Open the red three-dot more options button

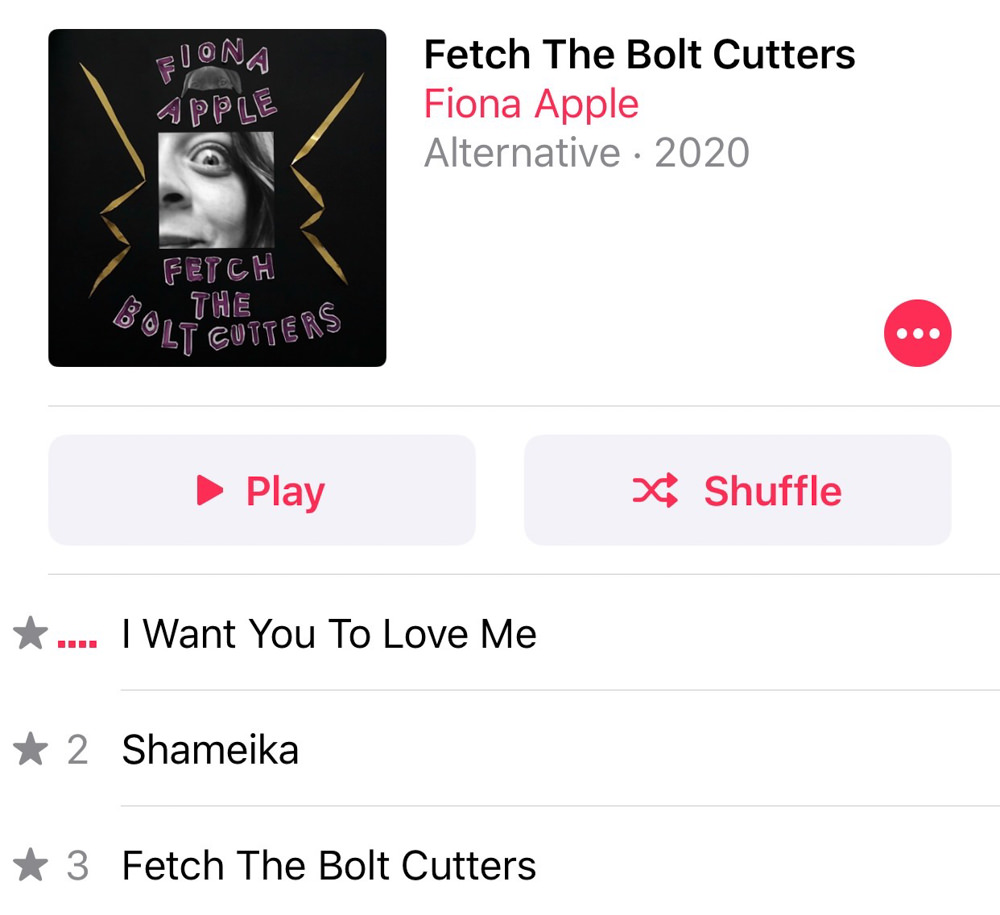917,333
